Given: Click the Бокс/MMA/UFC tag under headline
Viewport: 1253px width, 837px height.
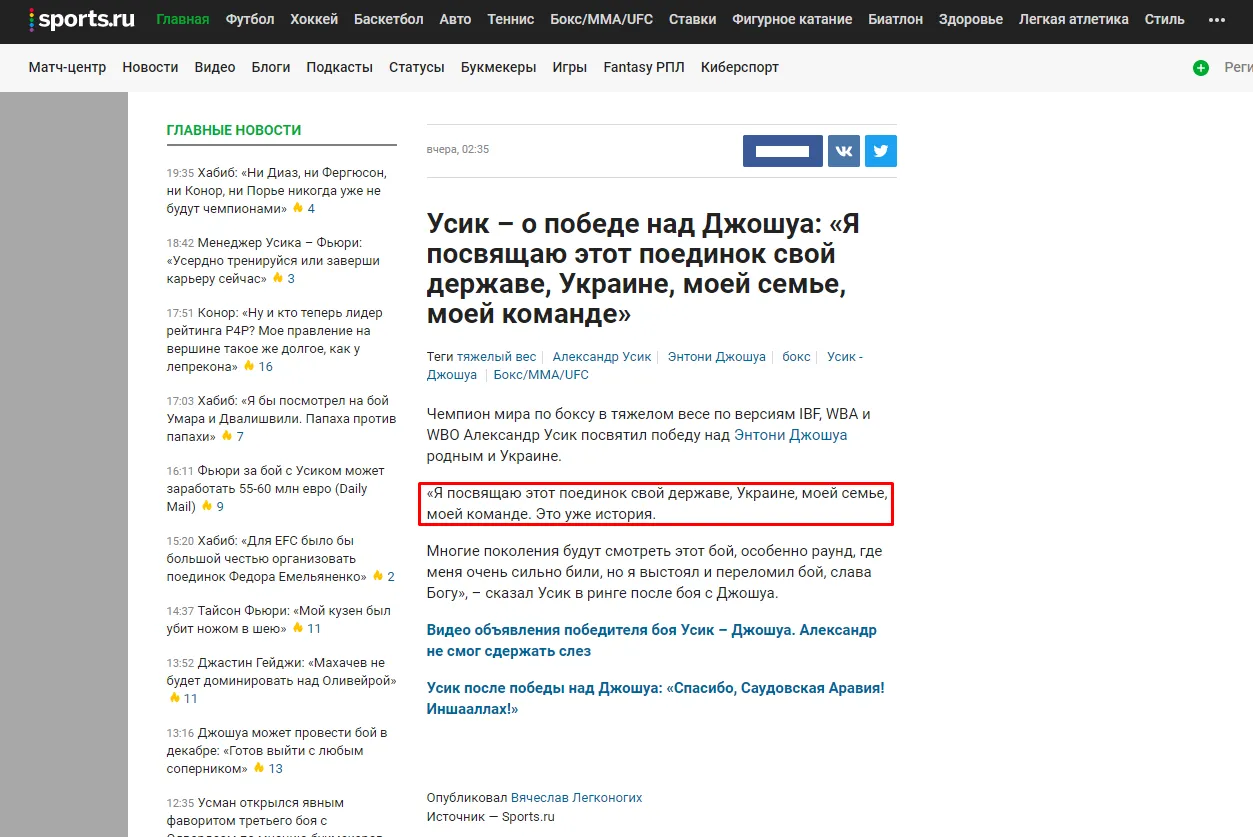Looking at the screenshot, I should (541, 375).
